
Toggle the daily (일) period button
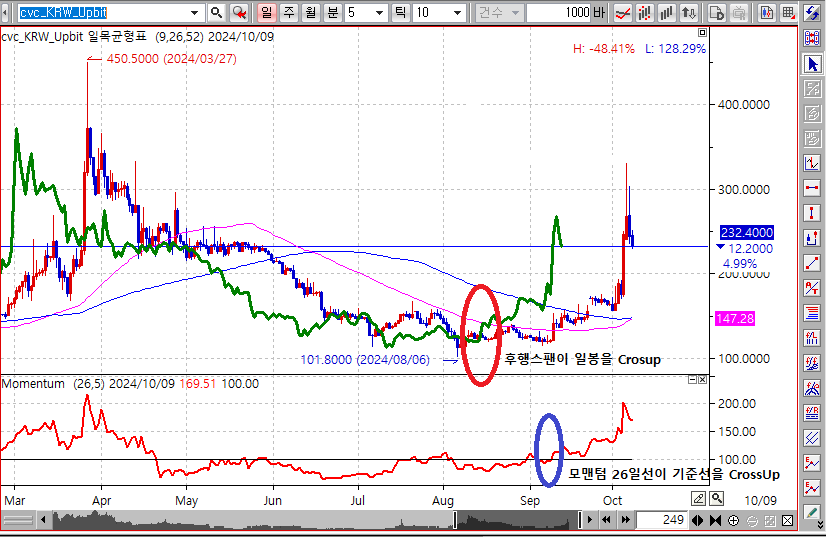pyautogui.click(x=266, y=13)
